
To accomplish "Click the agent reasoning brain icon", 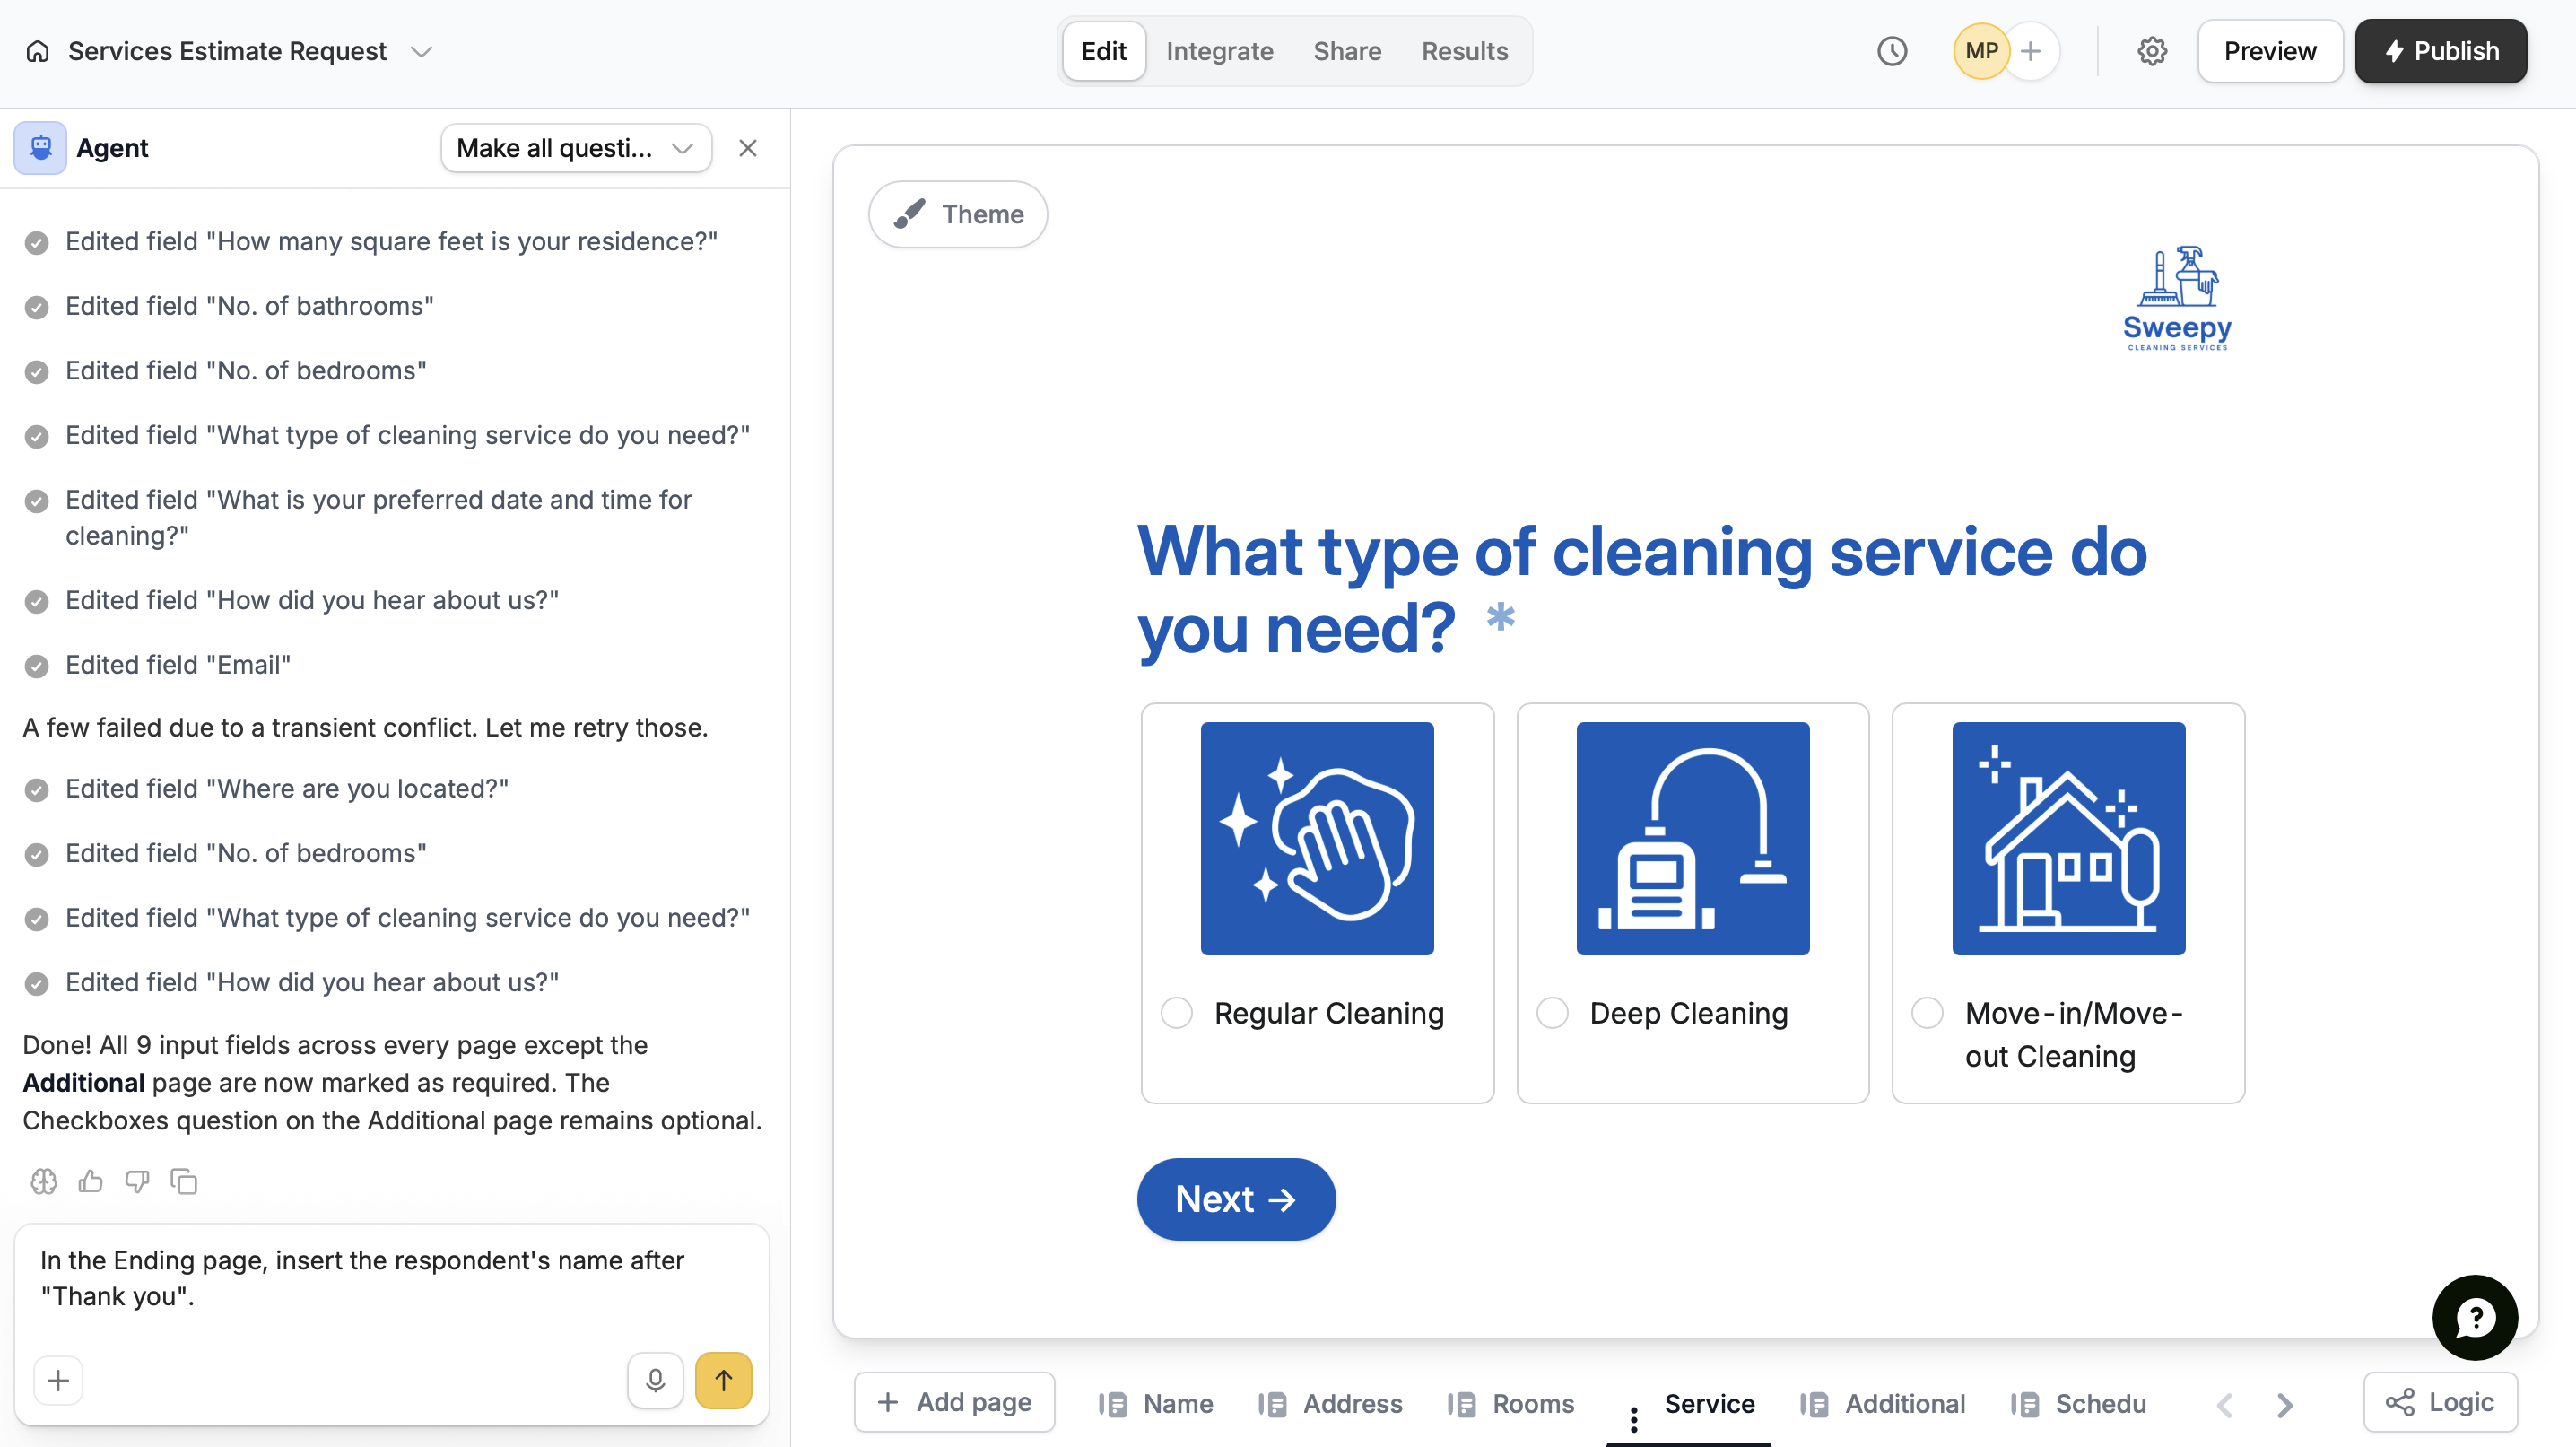I will pos(44,1182).
